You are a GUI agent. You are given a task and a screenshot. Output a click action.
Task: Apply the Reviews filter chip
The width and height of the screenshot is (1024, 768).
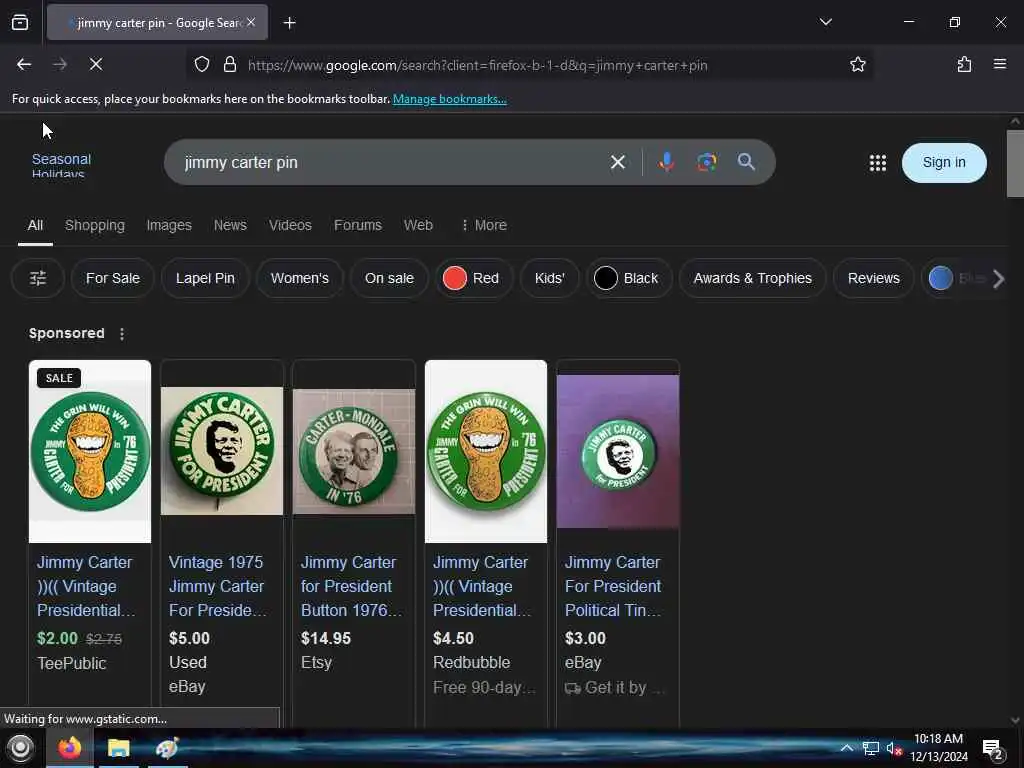[x=873, y=278]
